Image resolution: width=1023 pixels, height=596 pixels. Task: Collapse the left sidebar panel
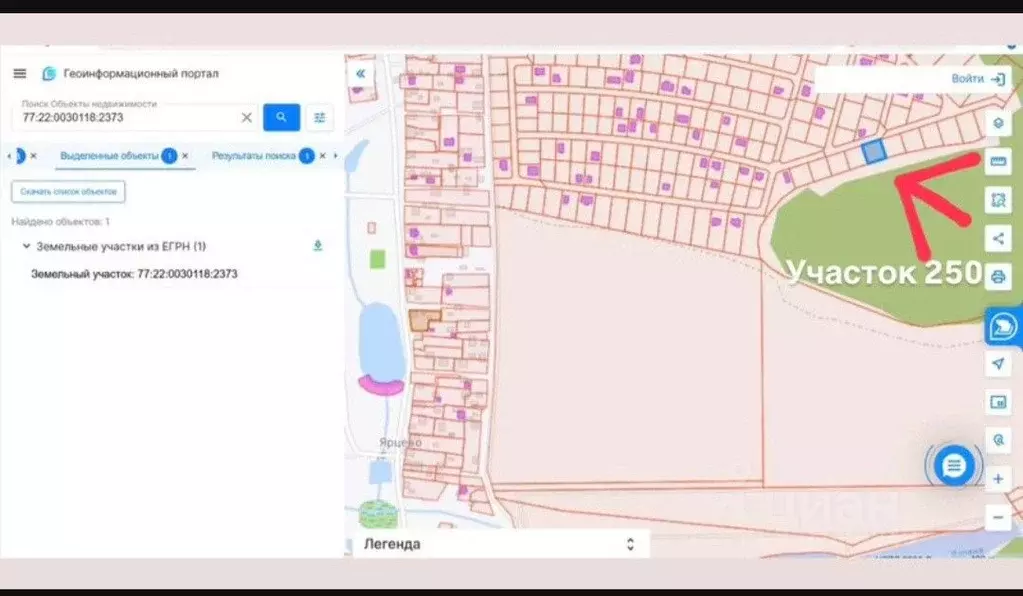point(360,73)
